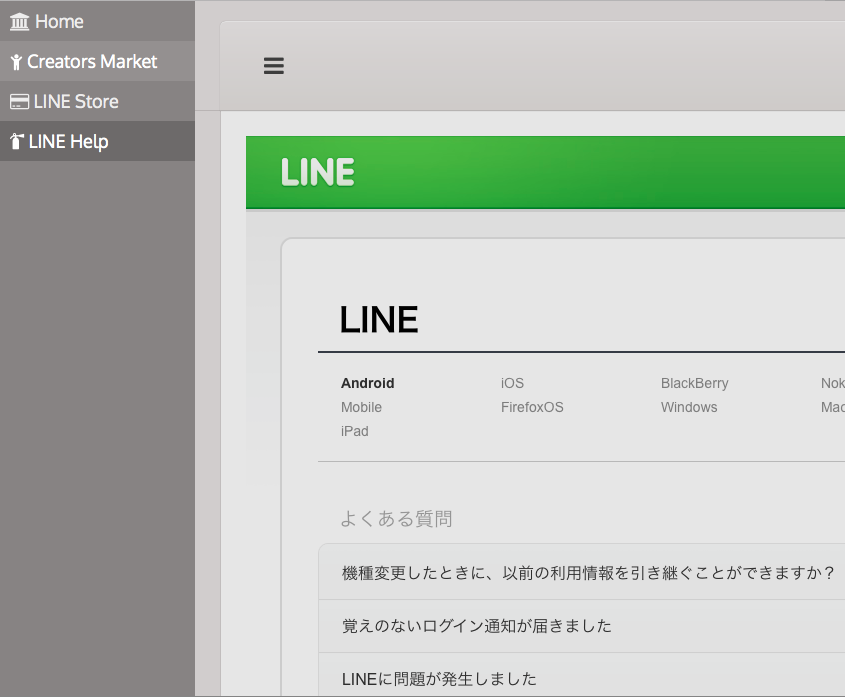Choose the iOS platform link
The image size is (845, 697).
click(512, 383)
